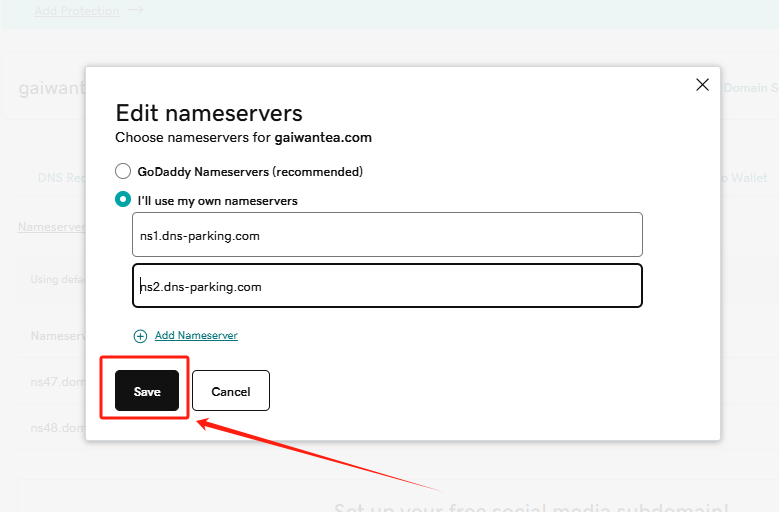779x512 pixels.
Task: Click the plus icon beside Add Nameserver
Action: coord(140,336)
